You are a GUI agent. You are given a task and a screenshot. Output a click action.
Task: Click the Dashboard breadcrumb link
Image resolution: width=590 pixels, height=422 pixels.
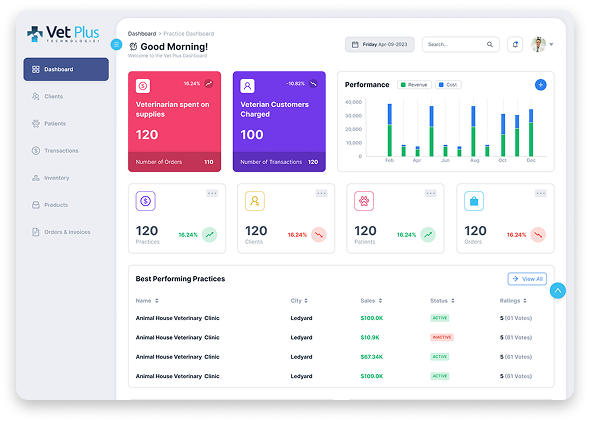tap(141, 33)
